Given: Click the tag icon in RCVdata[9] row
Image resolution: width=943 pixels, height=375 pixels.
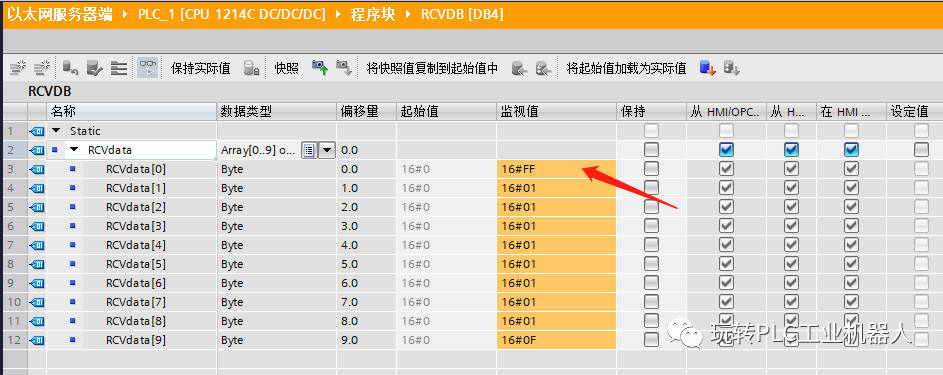Looking at the screenshot, I should coord(37,340).
